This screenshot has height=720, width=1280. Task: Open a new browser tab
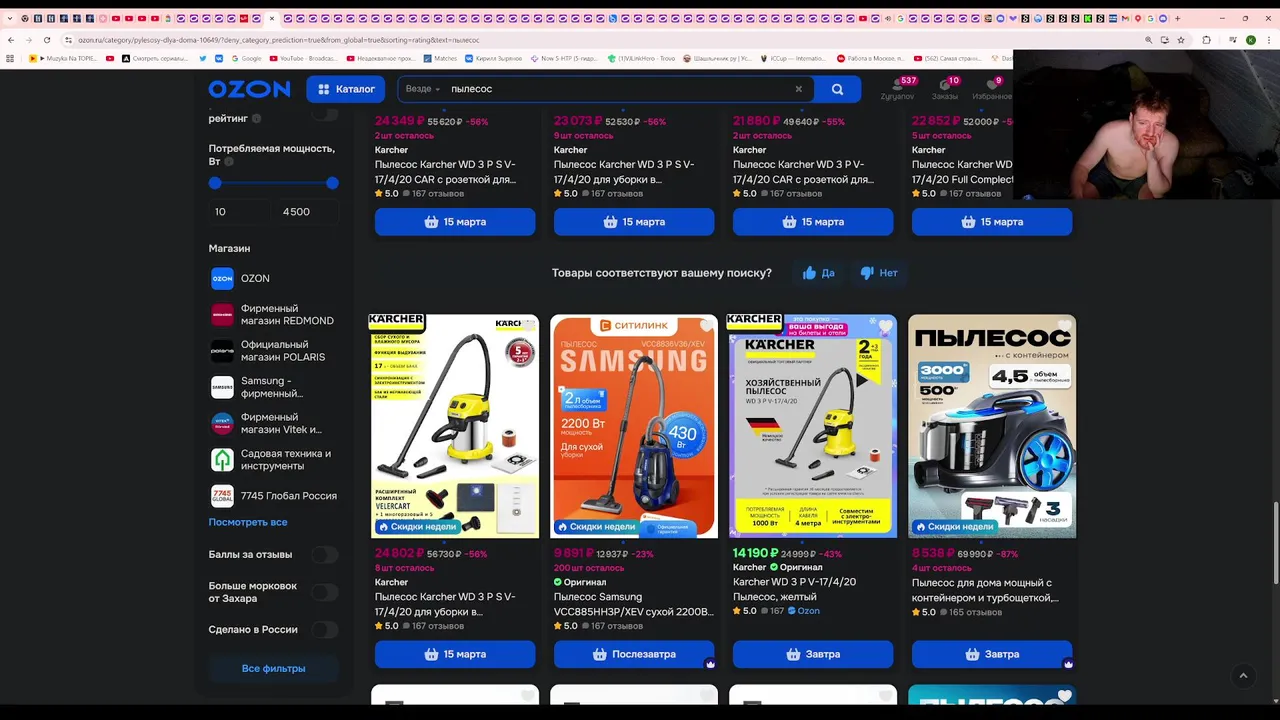[x=1177, y=18]
